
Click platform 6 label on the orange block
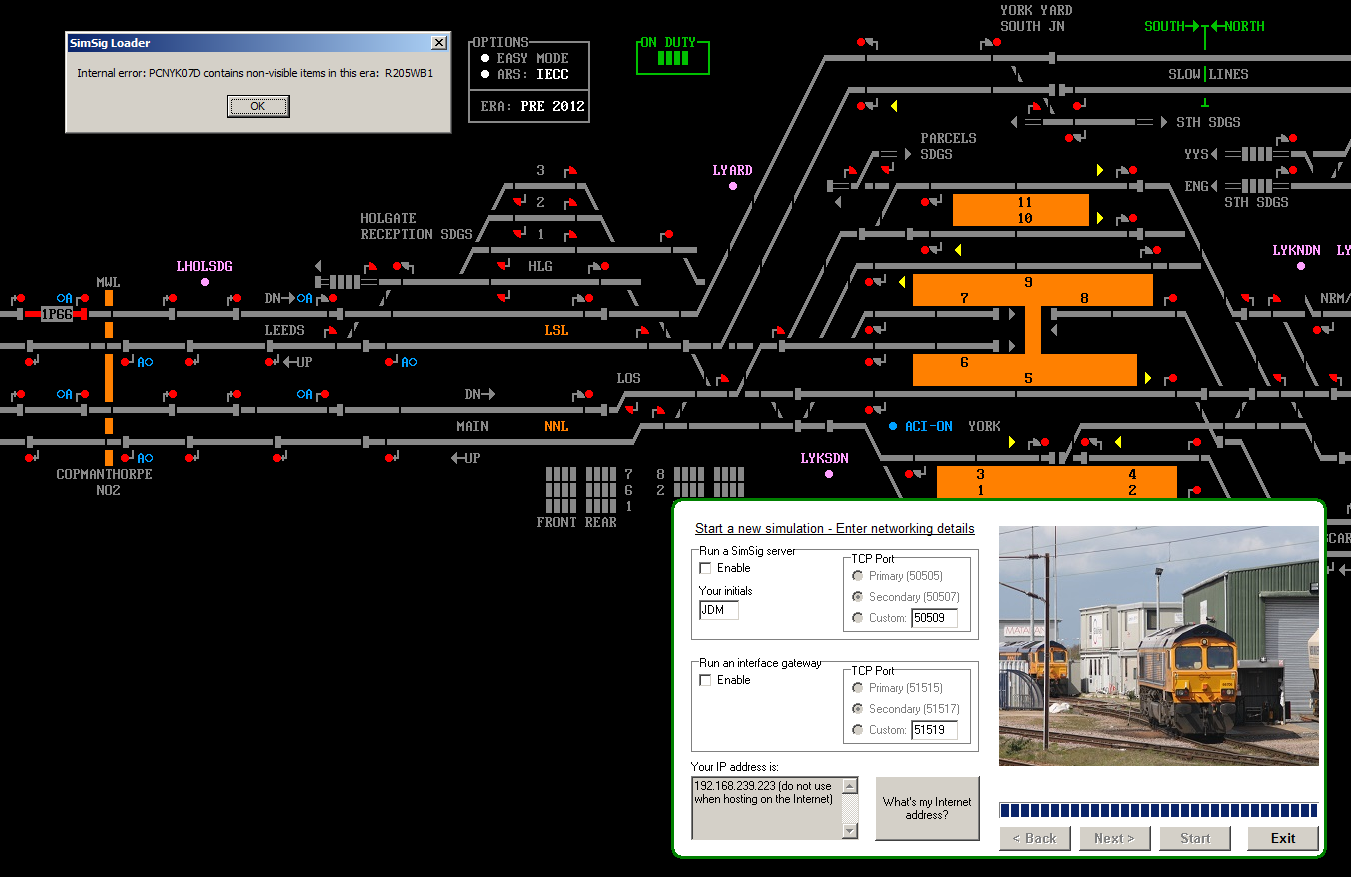click(964, 362)
